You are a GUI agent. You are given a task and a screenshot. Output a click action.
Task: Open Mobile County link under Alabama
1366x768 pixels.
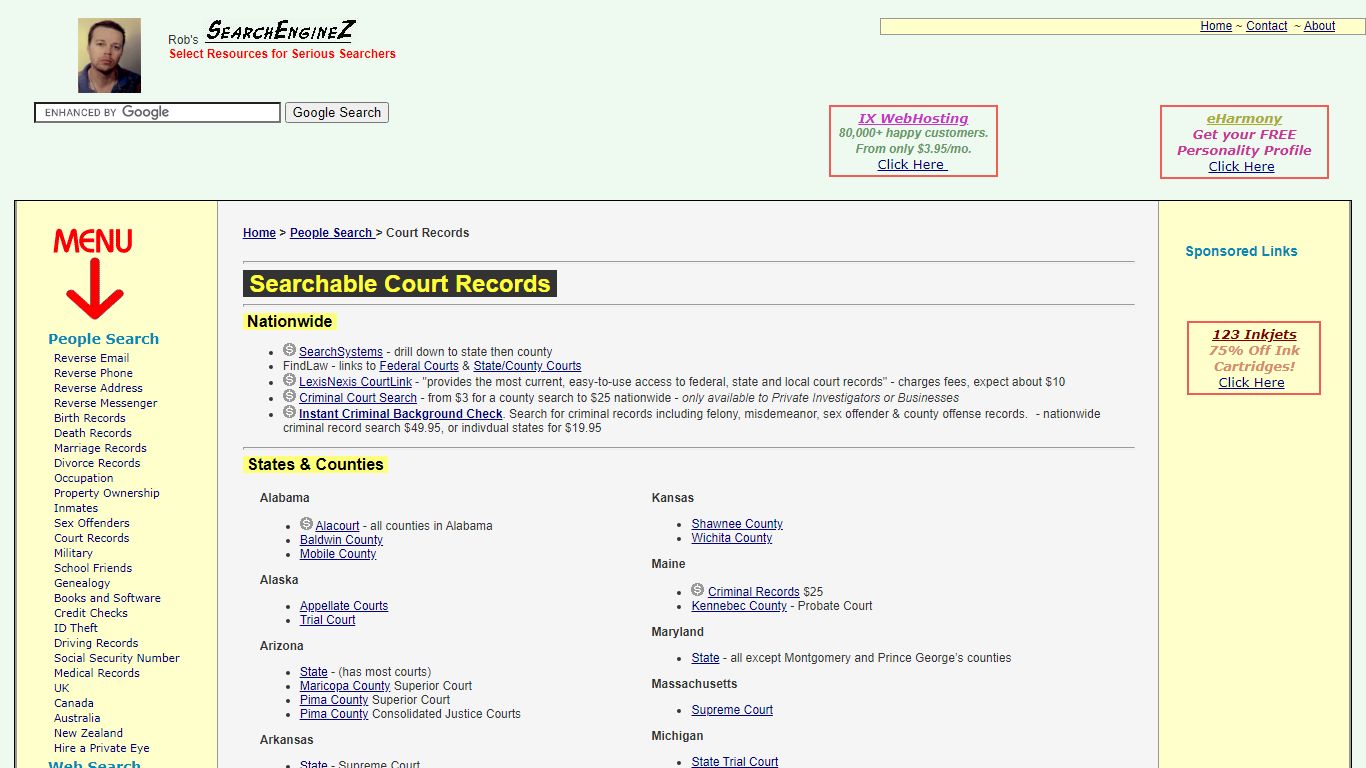(x=338, y=554)
